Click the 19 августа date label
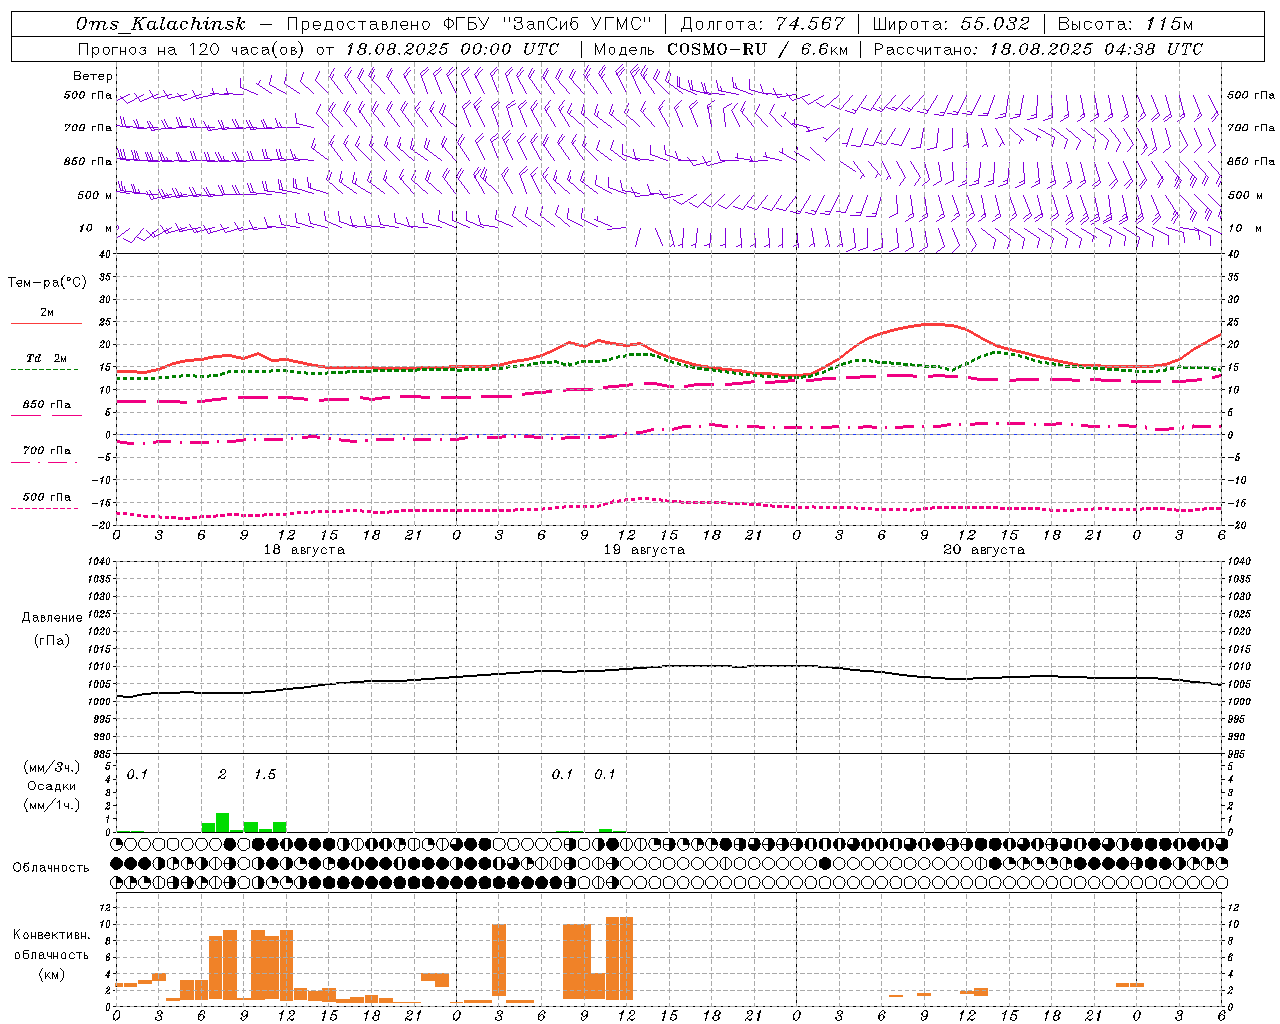Screen dimensions: 1280x1024 (644, 550)
